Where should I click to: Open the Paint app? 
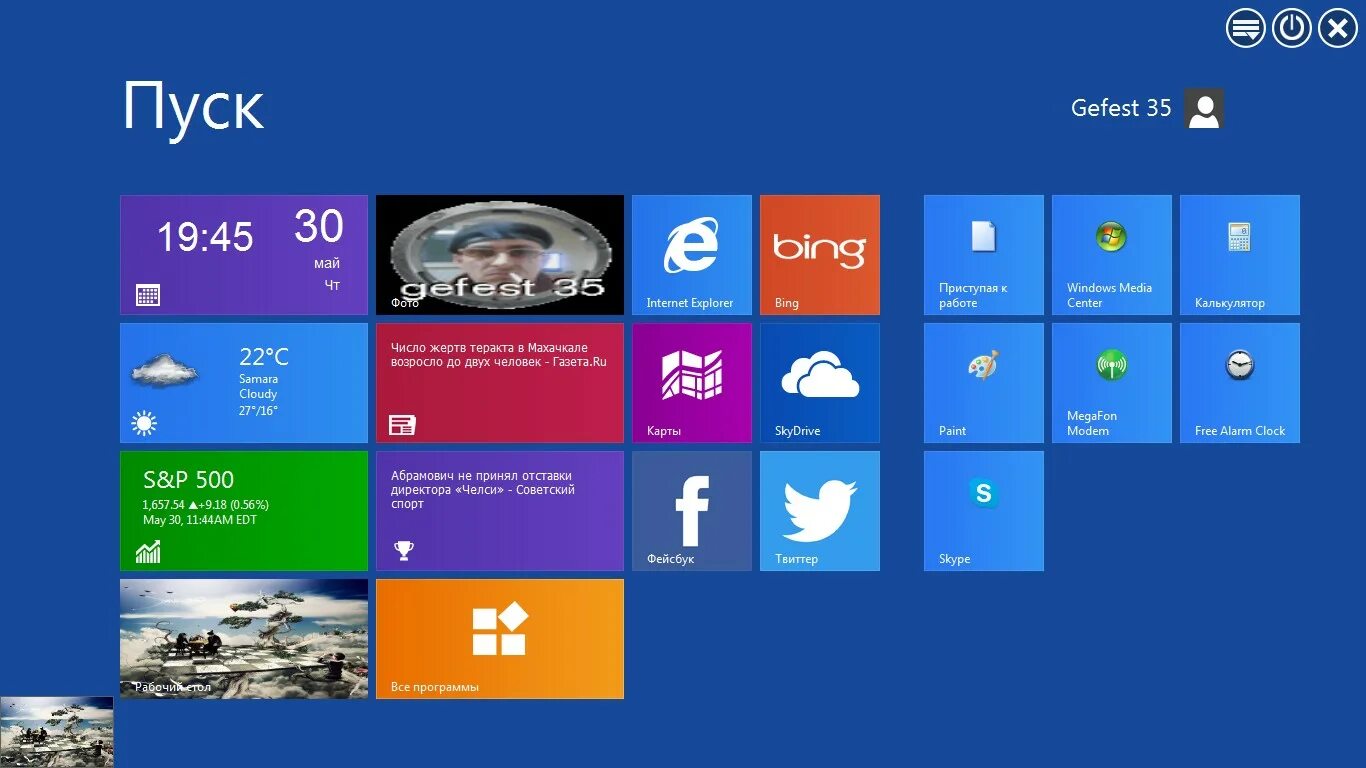point(983,382)
